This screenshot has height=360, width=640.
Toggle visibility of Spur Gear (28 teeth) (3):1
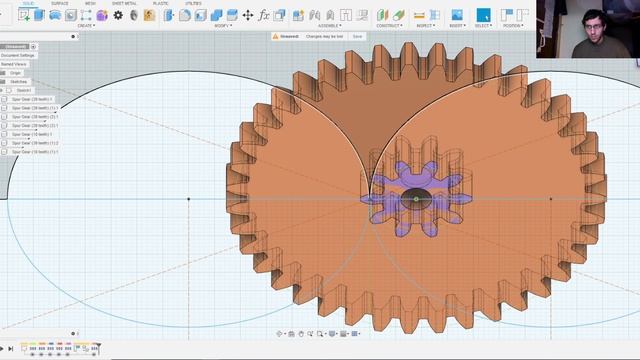click(4, 126)
